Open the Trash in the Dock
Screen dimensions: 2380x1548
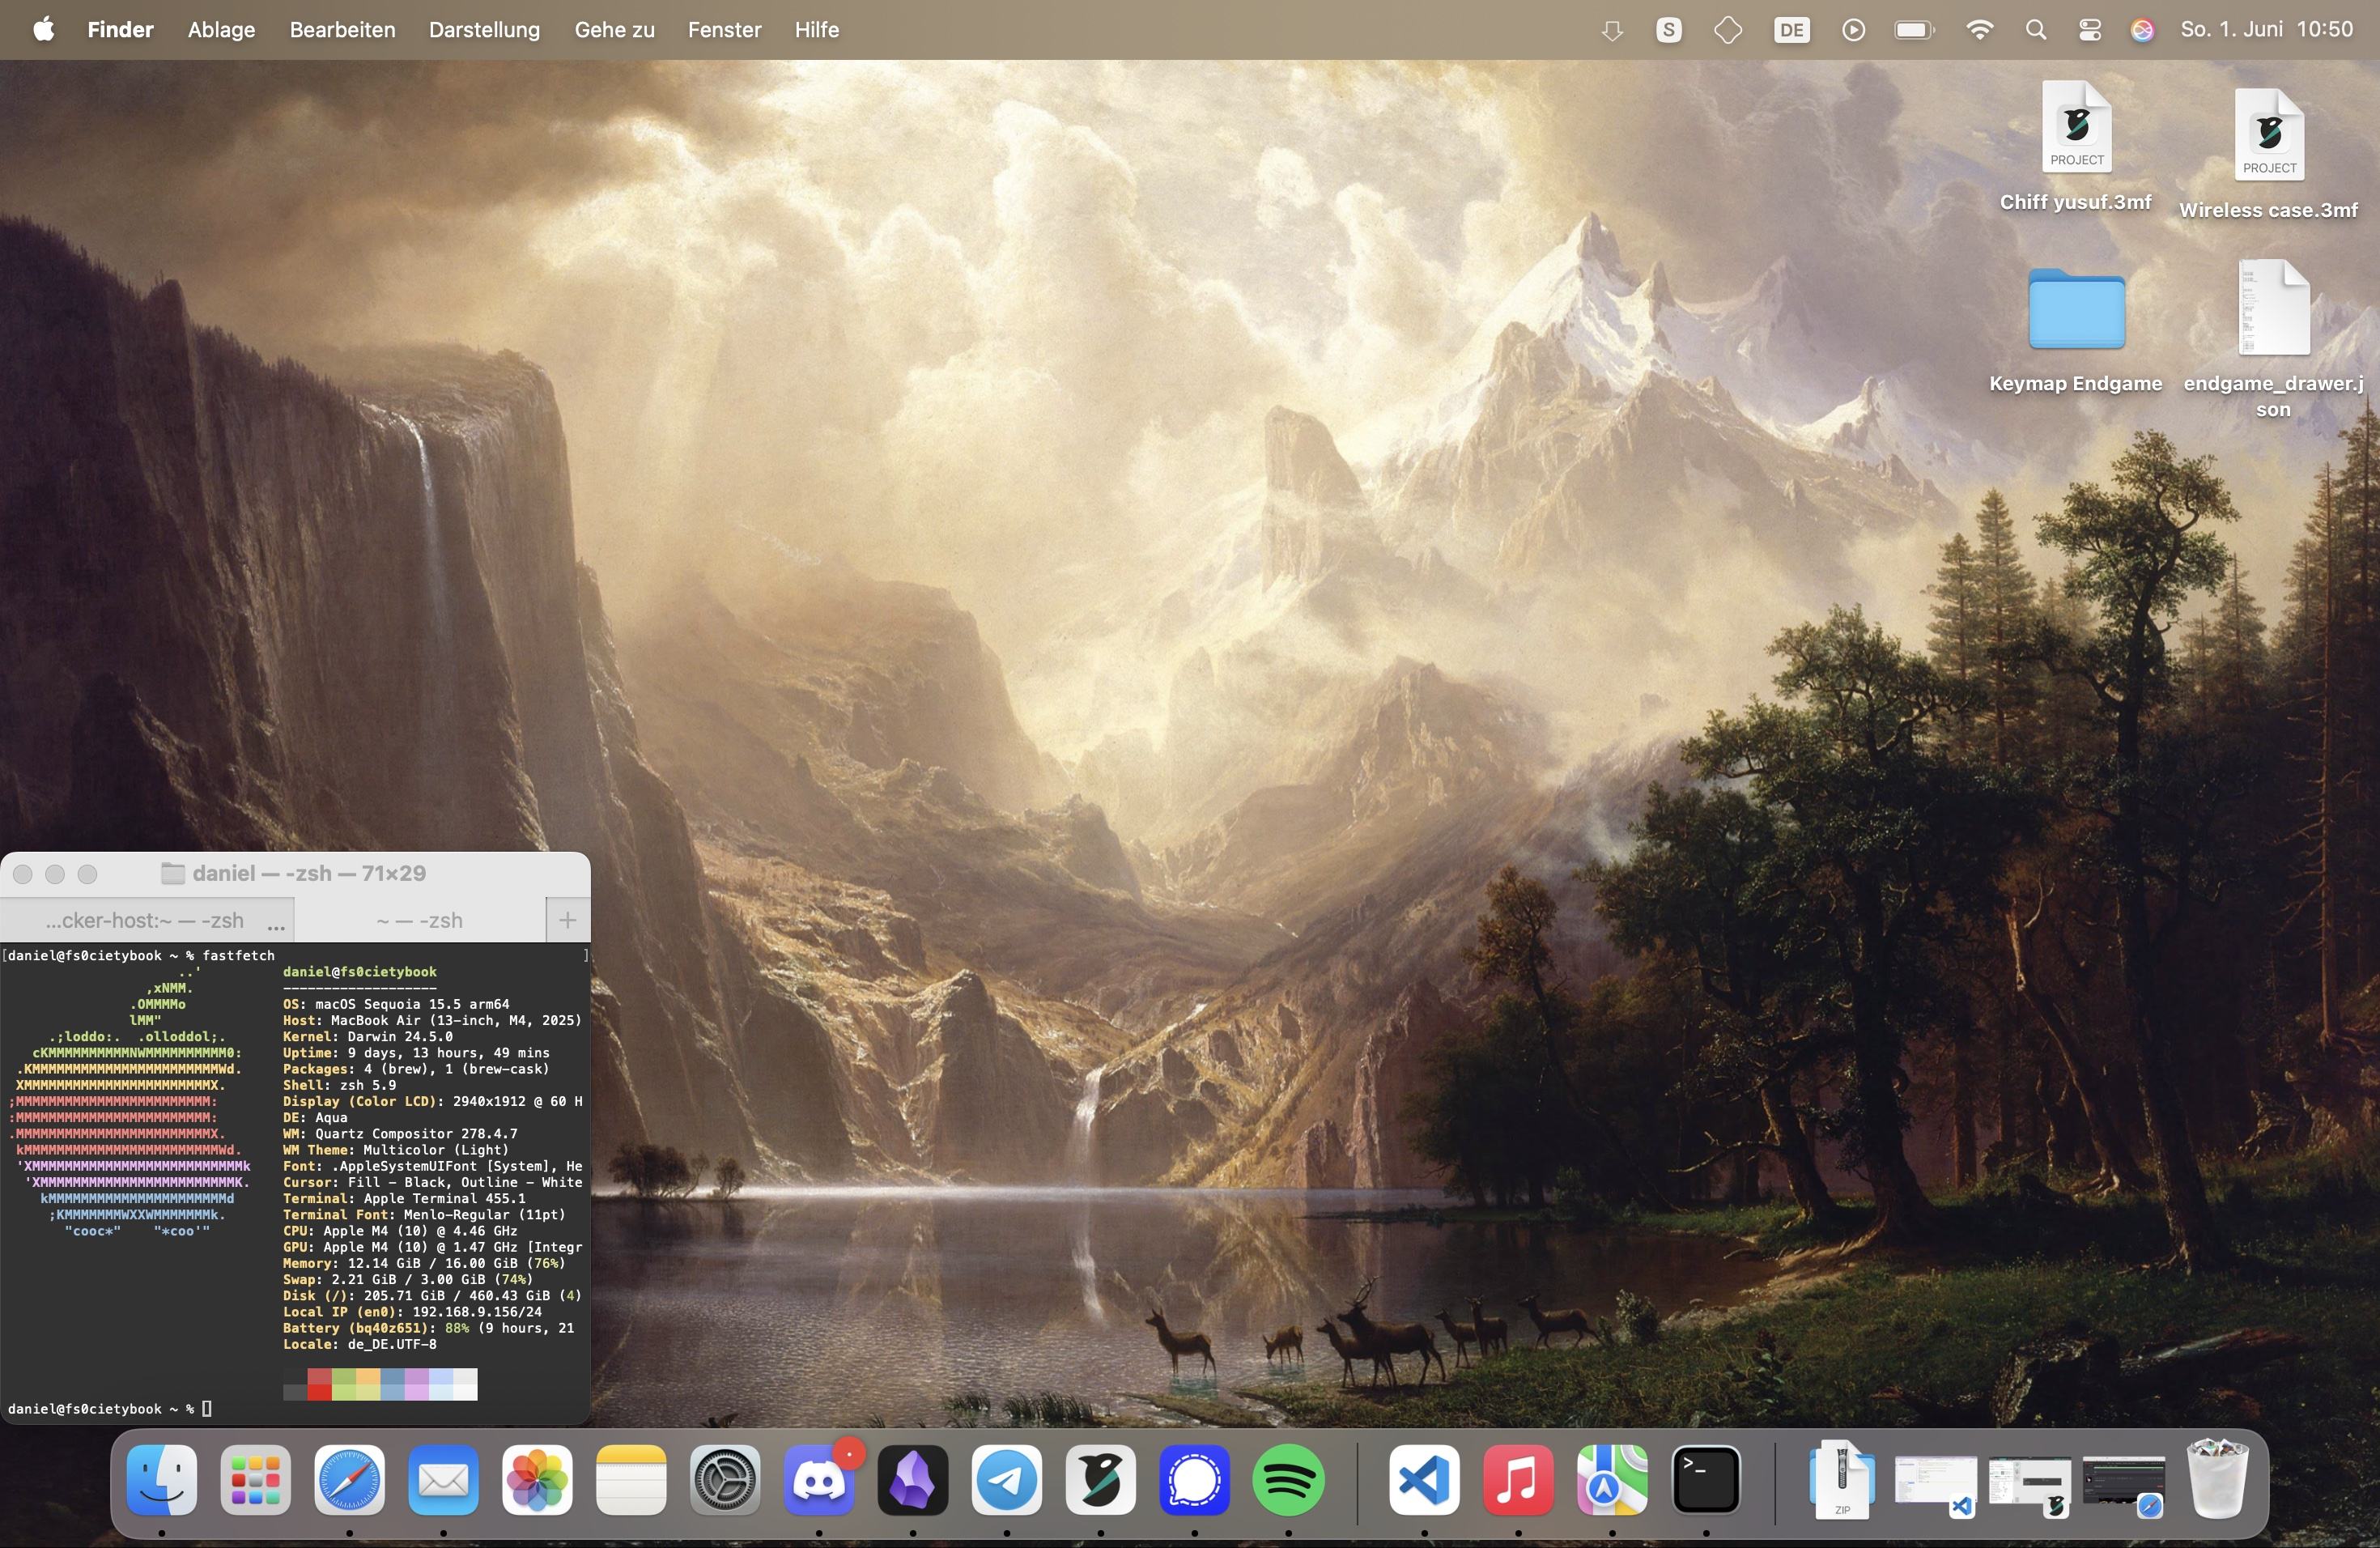pyautogui.click(x=2218, y=1479)
